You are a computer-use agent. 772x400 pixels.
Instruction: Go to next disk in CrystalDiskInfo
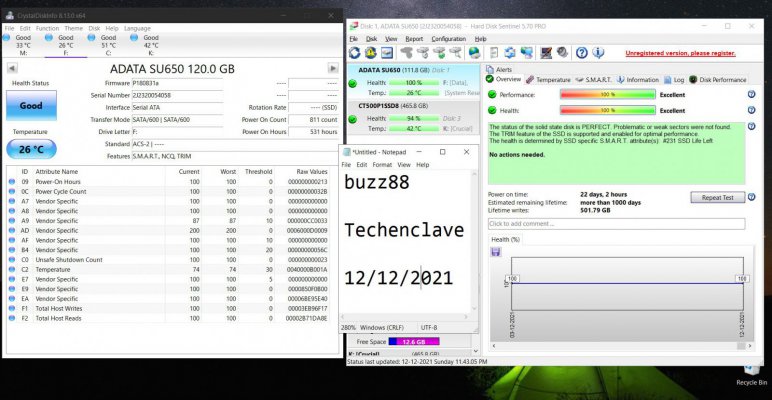(333, 68)
